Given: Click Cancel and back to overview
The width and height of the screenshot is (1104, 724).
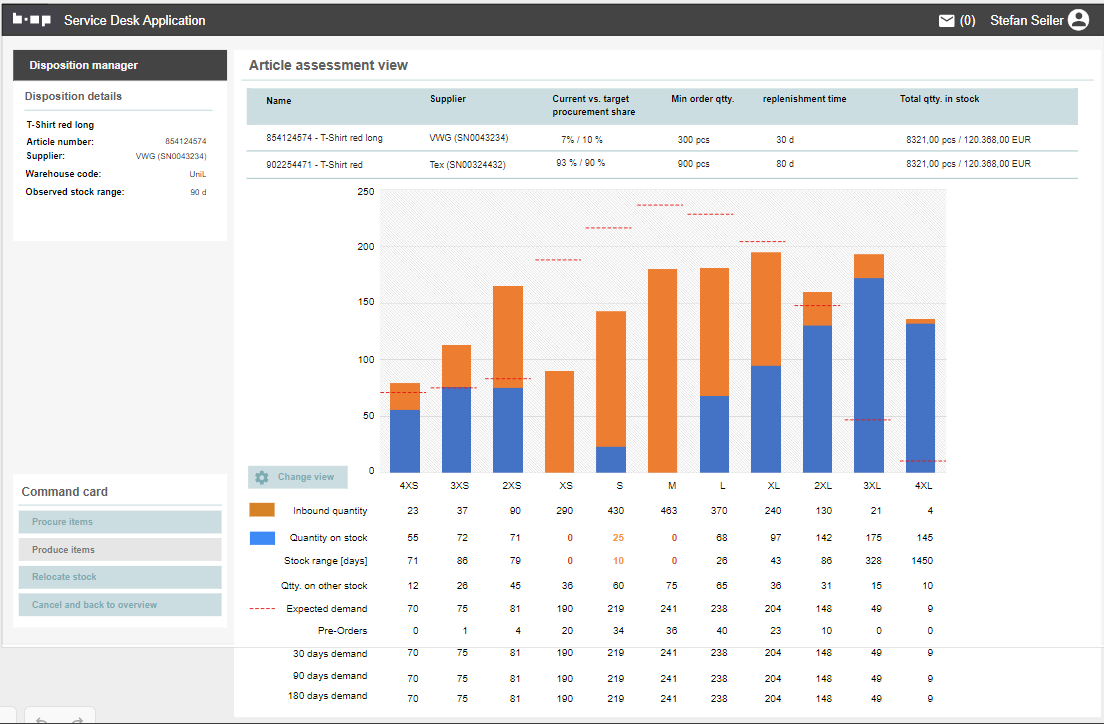Looking at the screenshot, I should tap(120, 605).
